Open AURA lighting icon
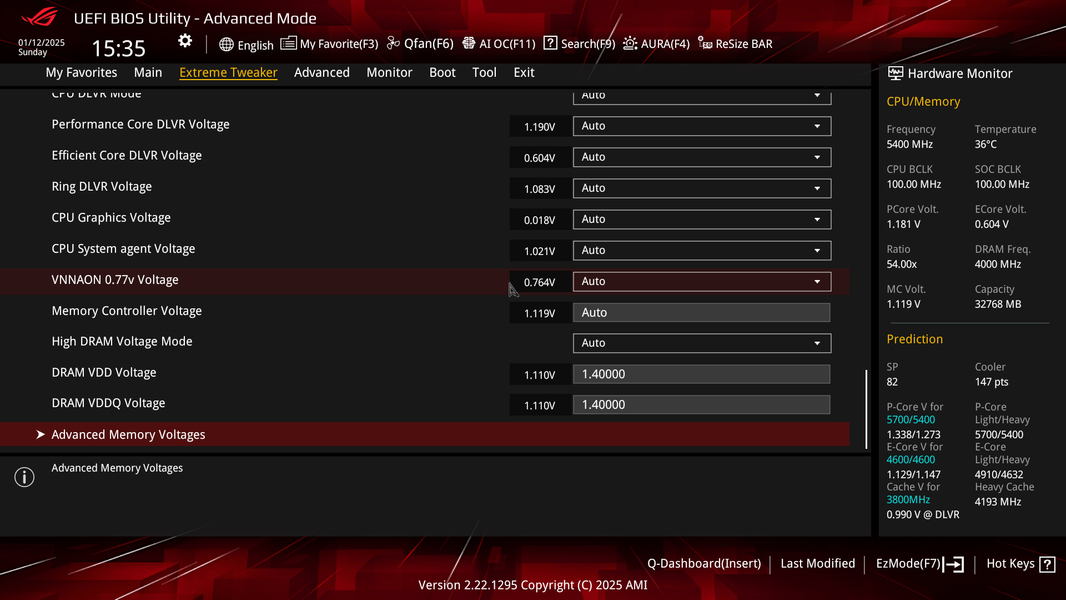The height and width of the screenshot is (600, 1066). click(630, 43)
